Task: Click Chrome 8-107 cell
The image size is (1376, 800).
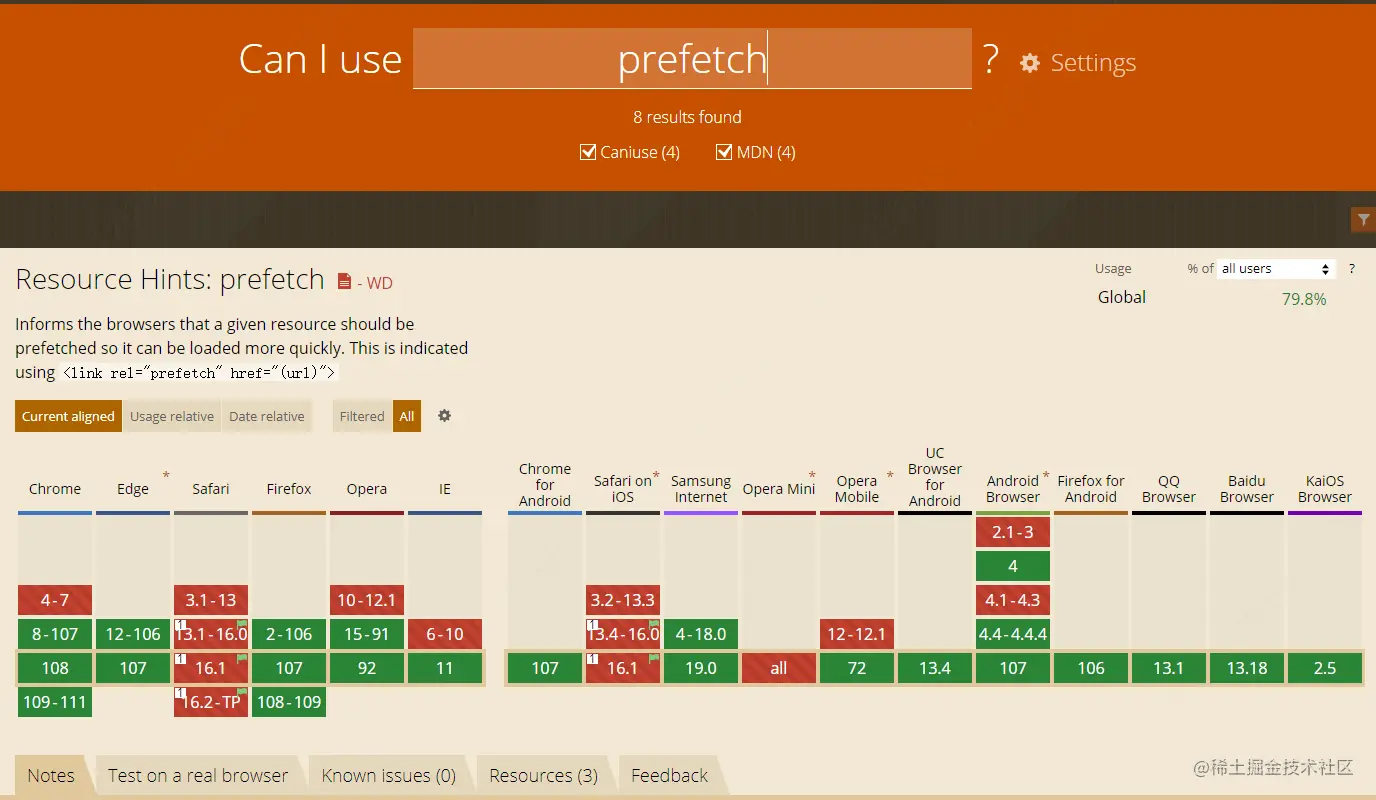Action: coord(55,634)
